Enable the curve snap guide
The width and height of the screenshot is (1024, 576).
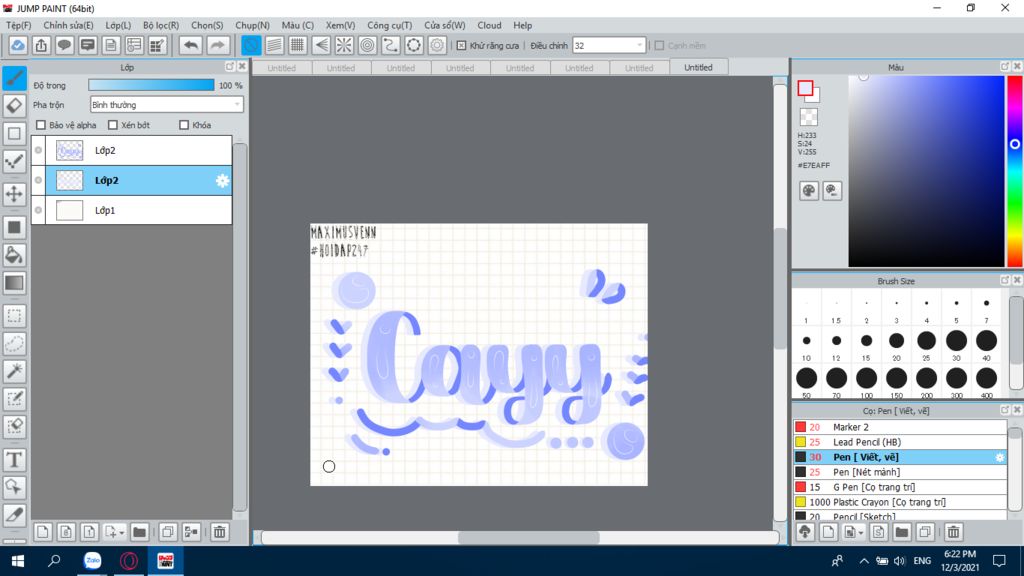pos(391,45)
